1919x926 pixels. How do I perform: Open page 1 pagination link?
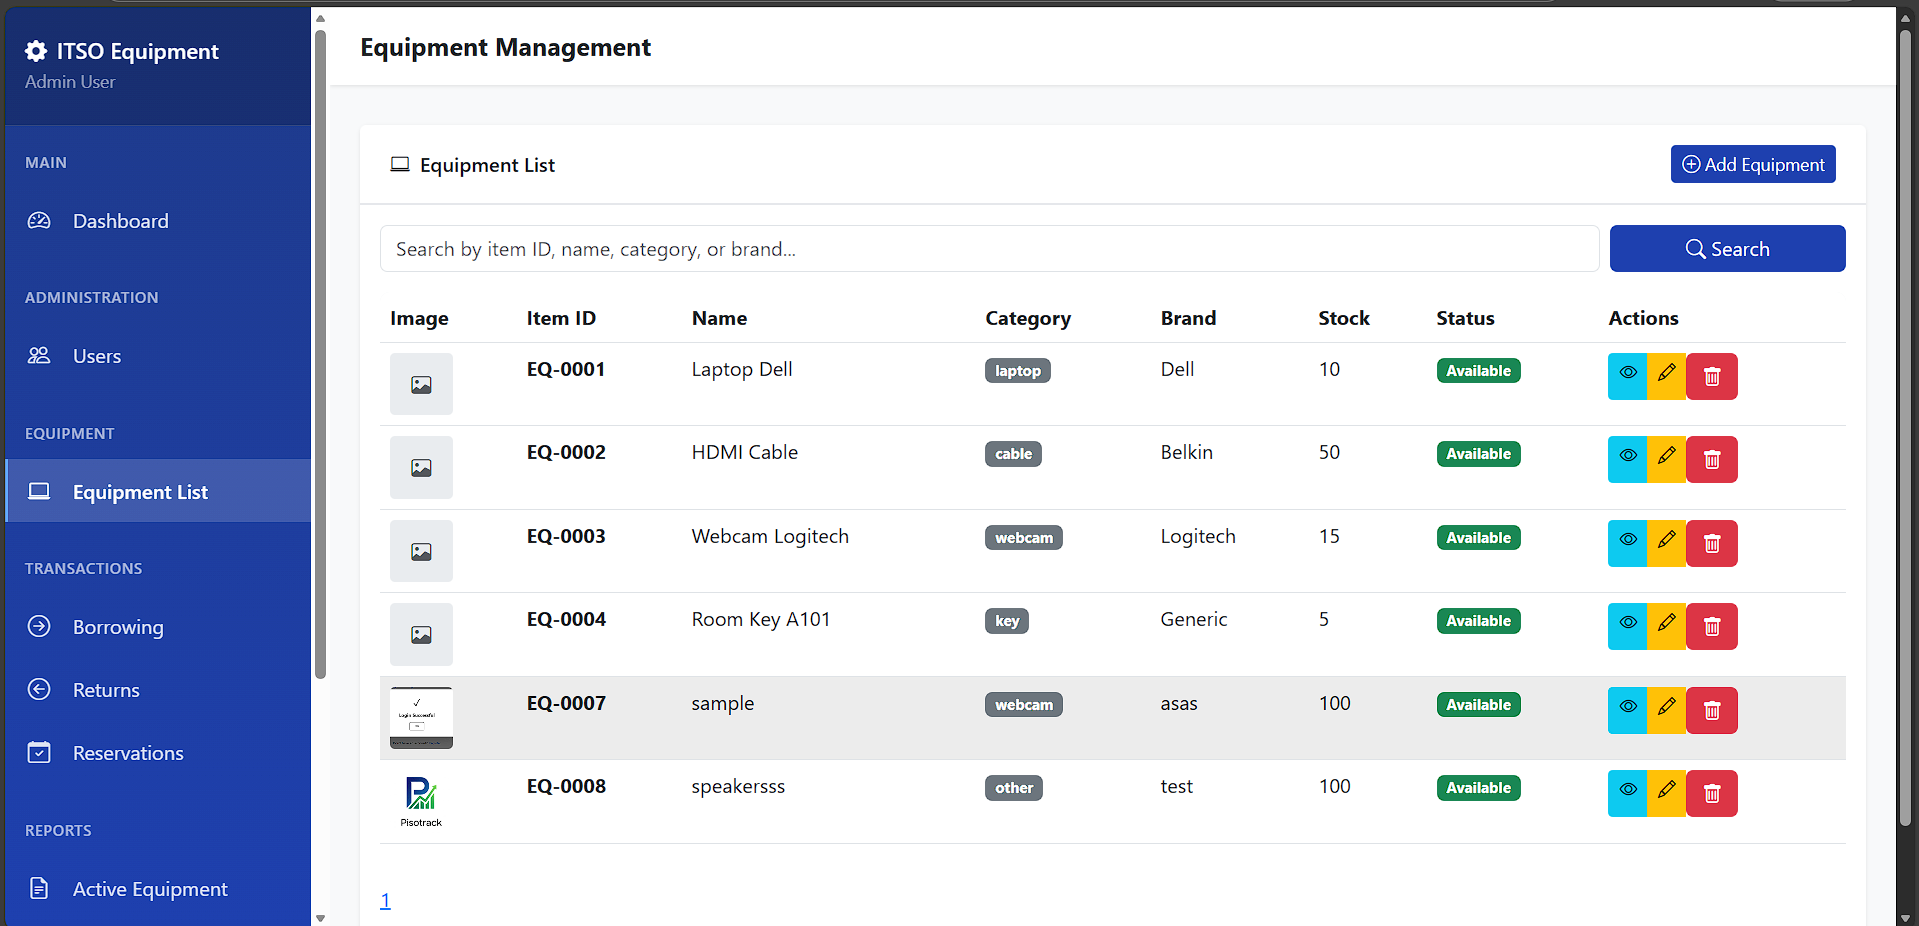coord(385,900)
